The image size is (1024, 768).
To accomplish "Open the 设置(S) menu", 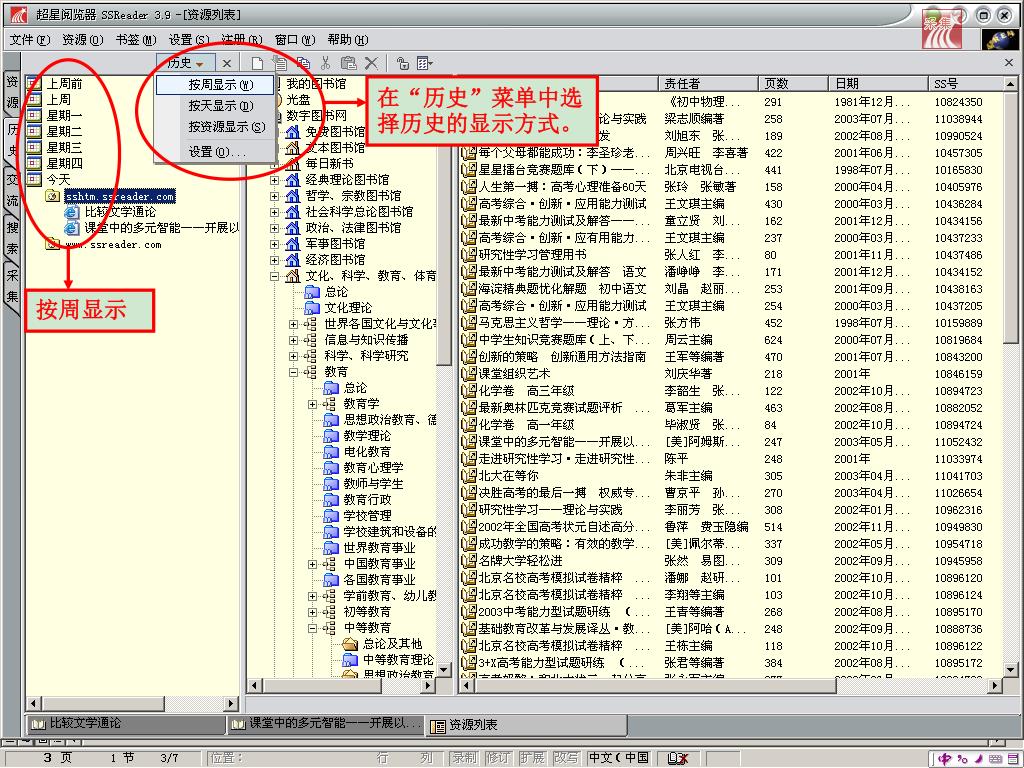I will click(189, 40).
